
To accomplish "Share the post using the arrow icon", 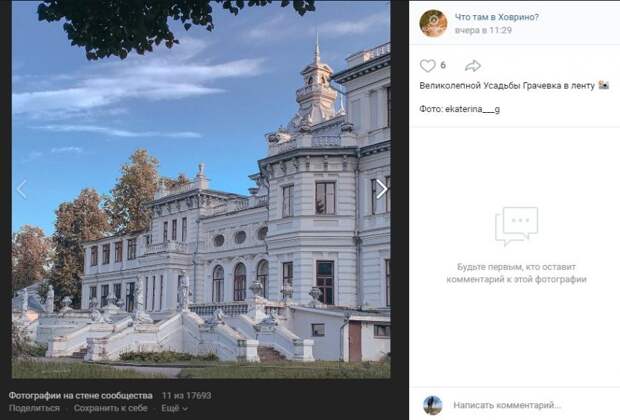I will (x=473, y=66).
